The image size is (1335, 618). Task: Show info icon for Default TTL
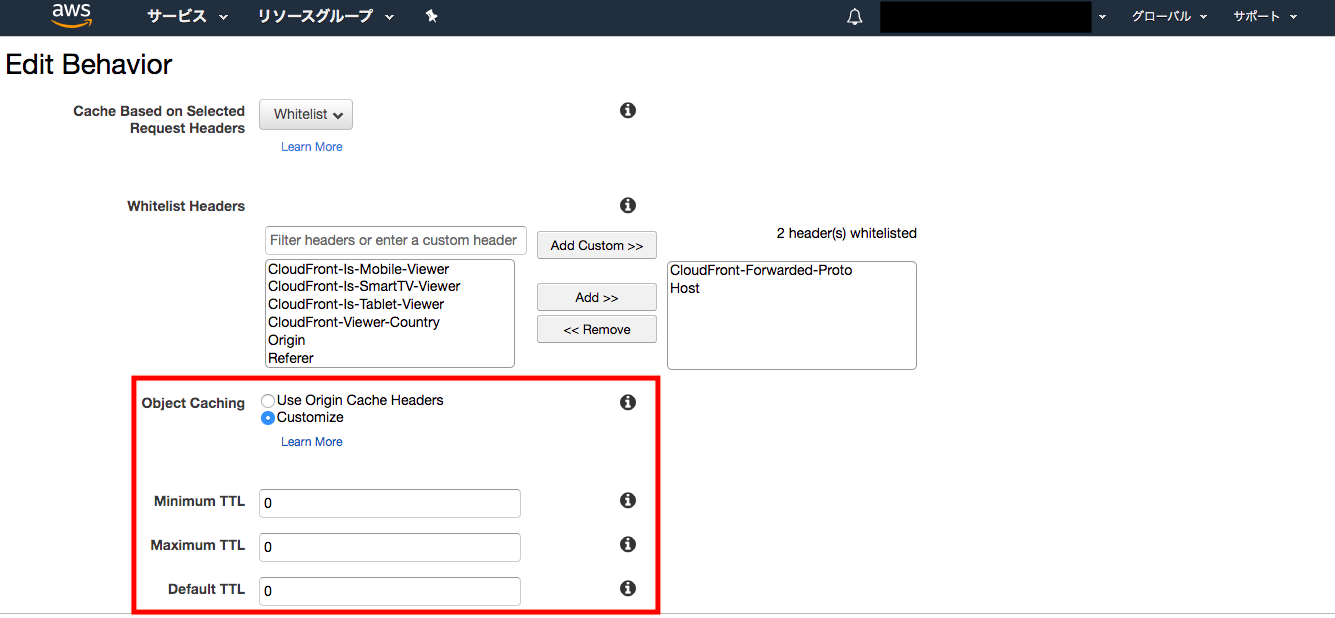[x=628, y=588]
